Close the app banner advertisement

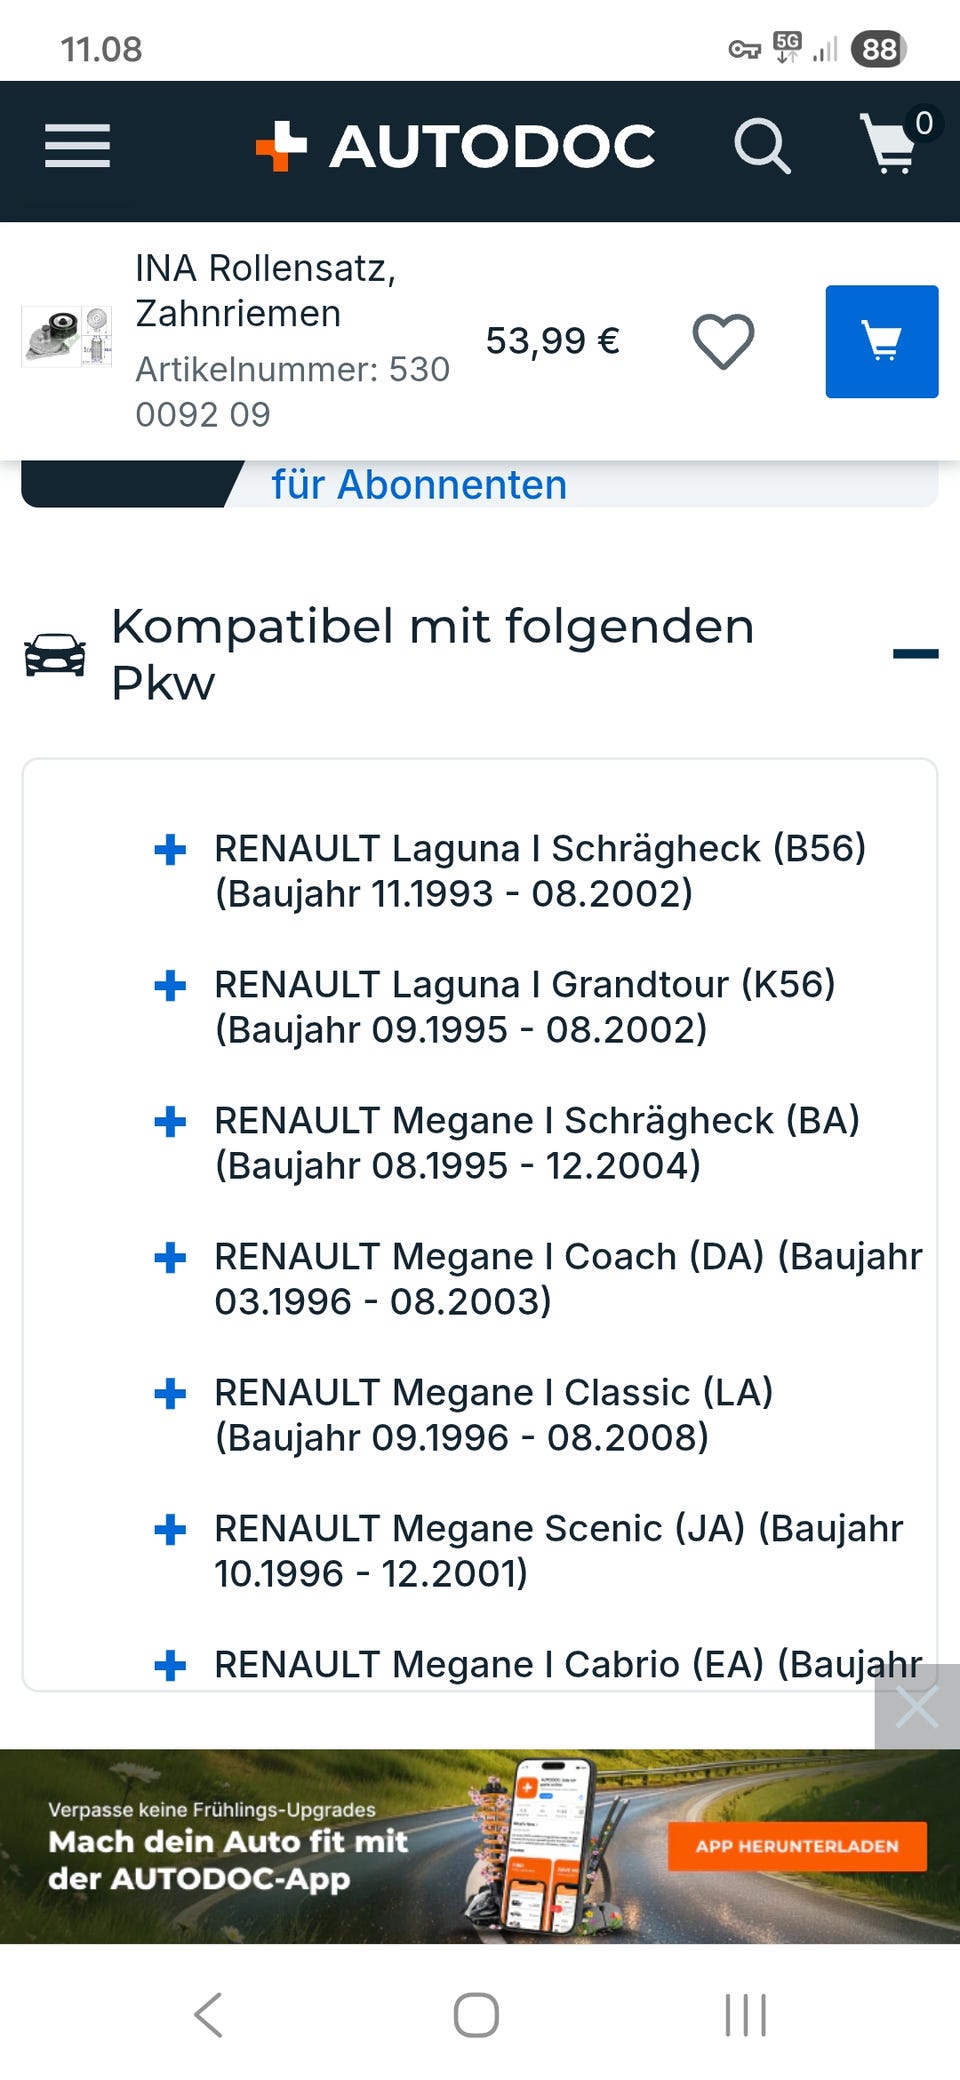coord(917,1706)
